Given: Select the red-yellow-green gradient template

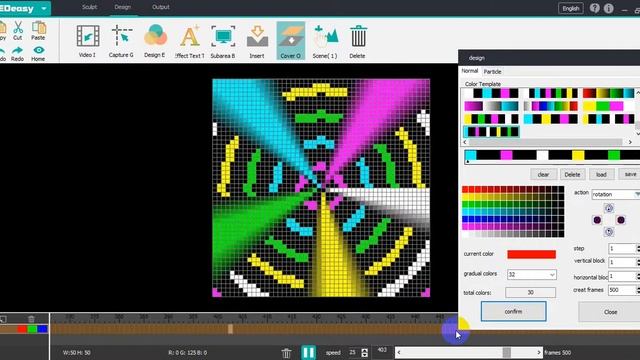Looking at the screenshot, I should pos(609,93).
